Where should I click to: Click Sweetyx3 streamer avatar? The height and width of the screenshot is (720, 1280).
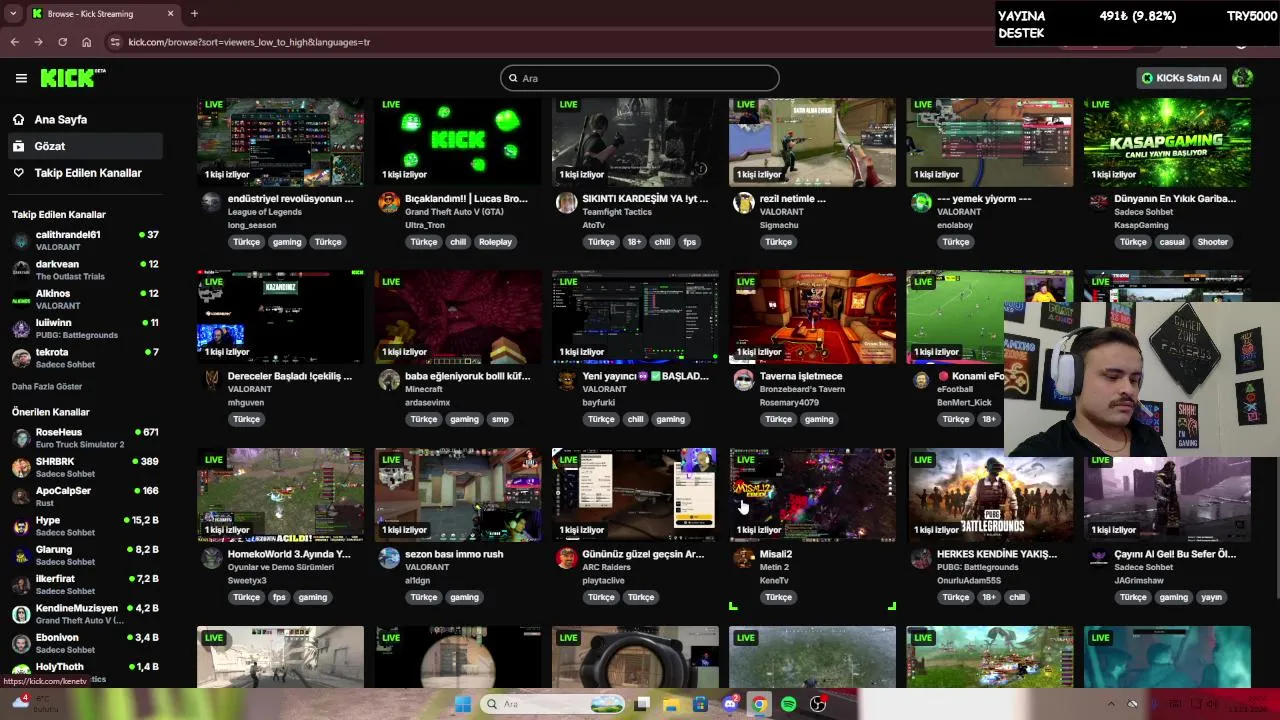(x=212, y=558)
